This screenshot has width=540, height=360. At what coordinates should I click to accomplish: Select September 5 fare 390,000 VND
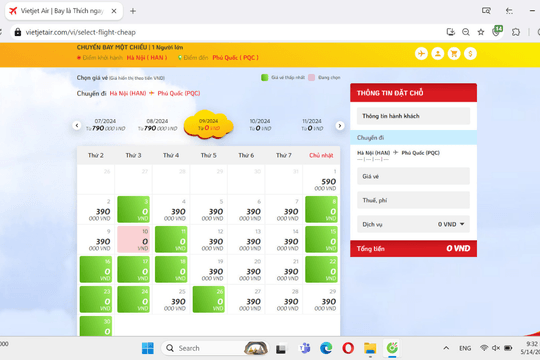point(209,209)
